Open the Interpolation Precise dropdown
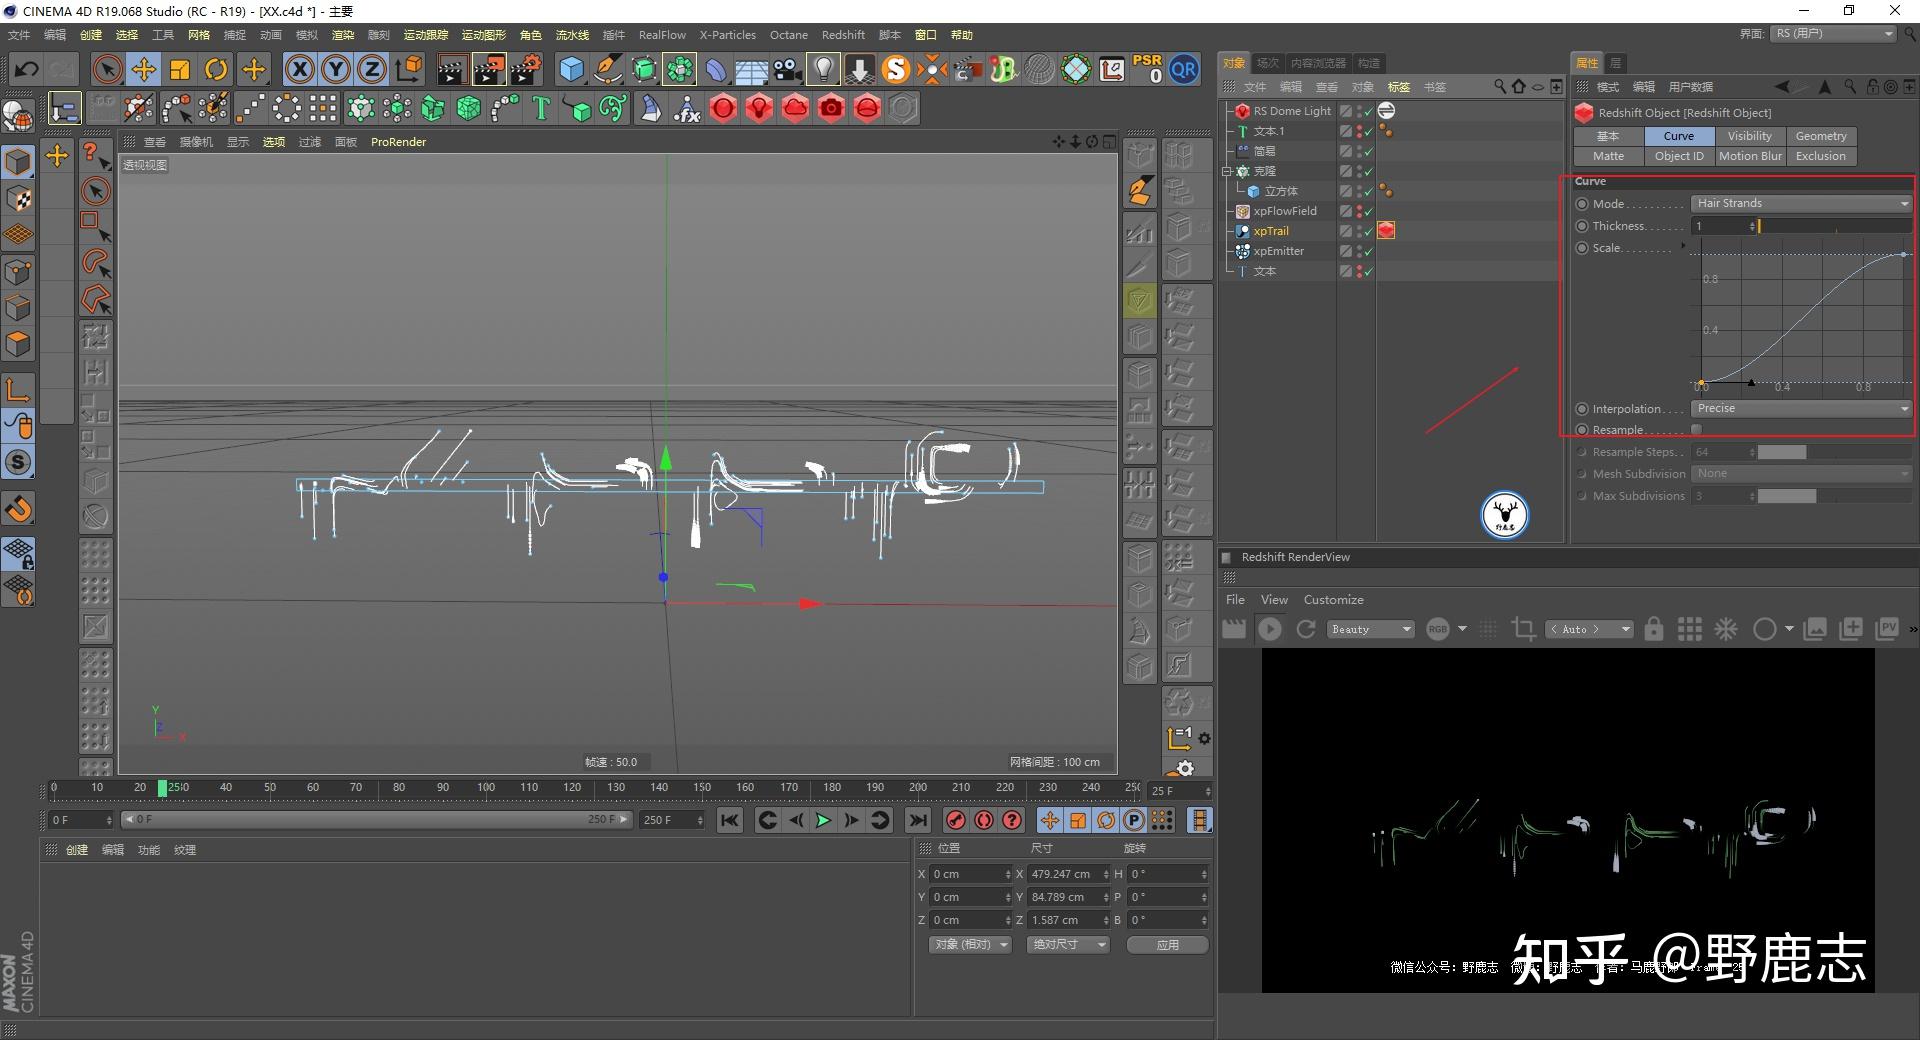The image size is (1920, 1040). tap(1802, 408)
